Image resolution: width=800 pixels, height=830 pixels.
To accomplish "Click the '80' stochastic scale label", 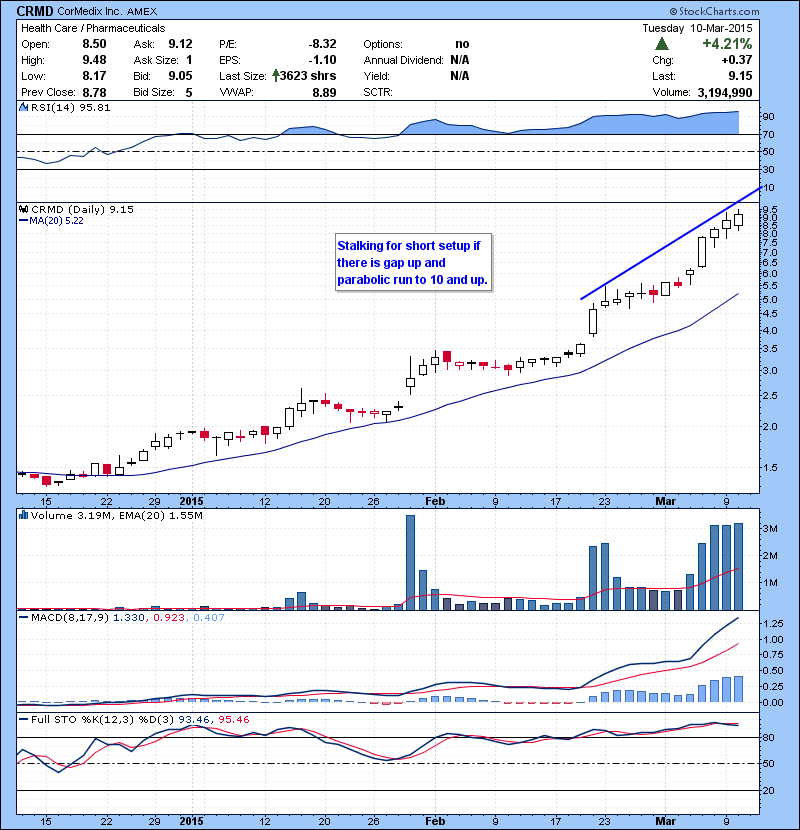I will (768, 737).
